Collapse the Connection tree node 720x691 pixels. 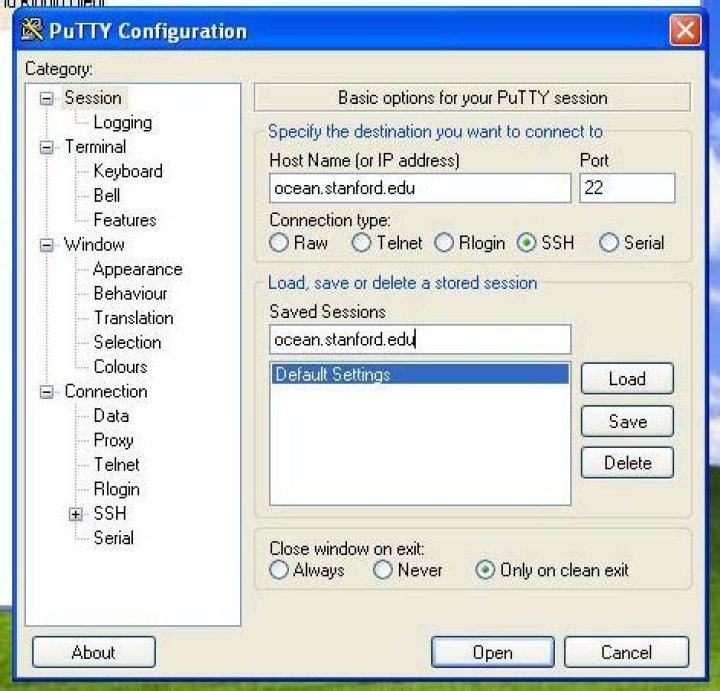click(47, 392)
